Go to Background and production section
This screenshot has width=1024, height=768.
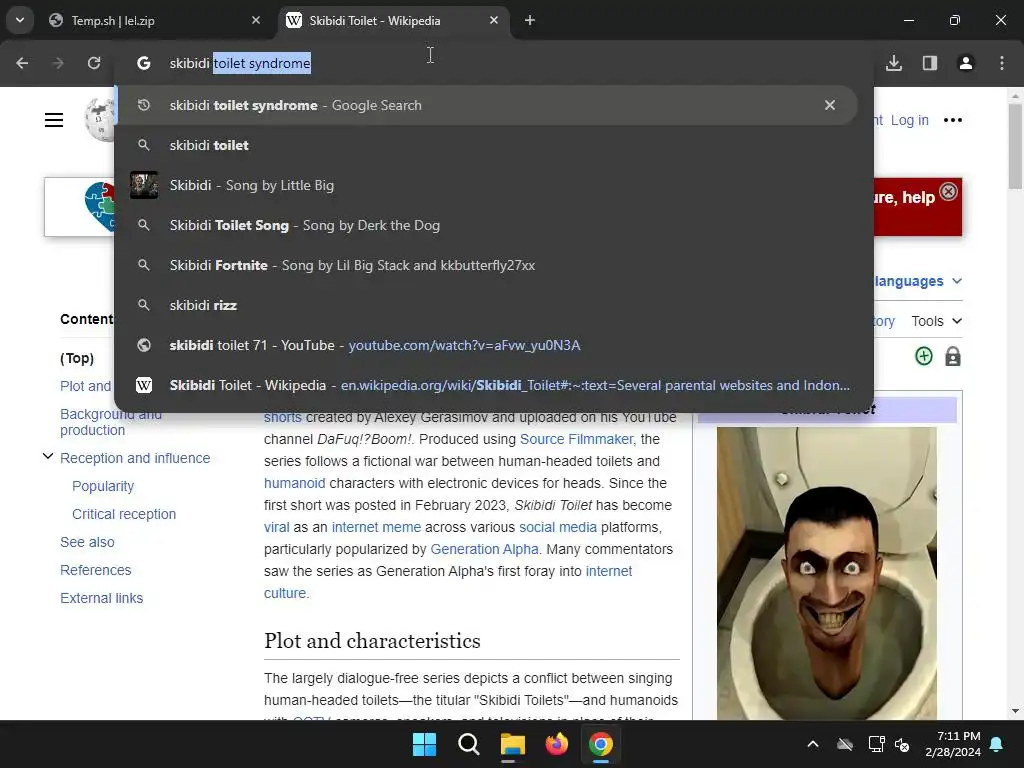point(110,422)
